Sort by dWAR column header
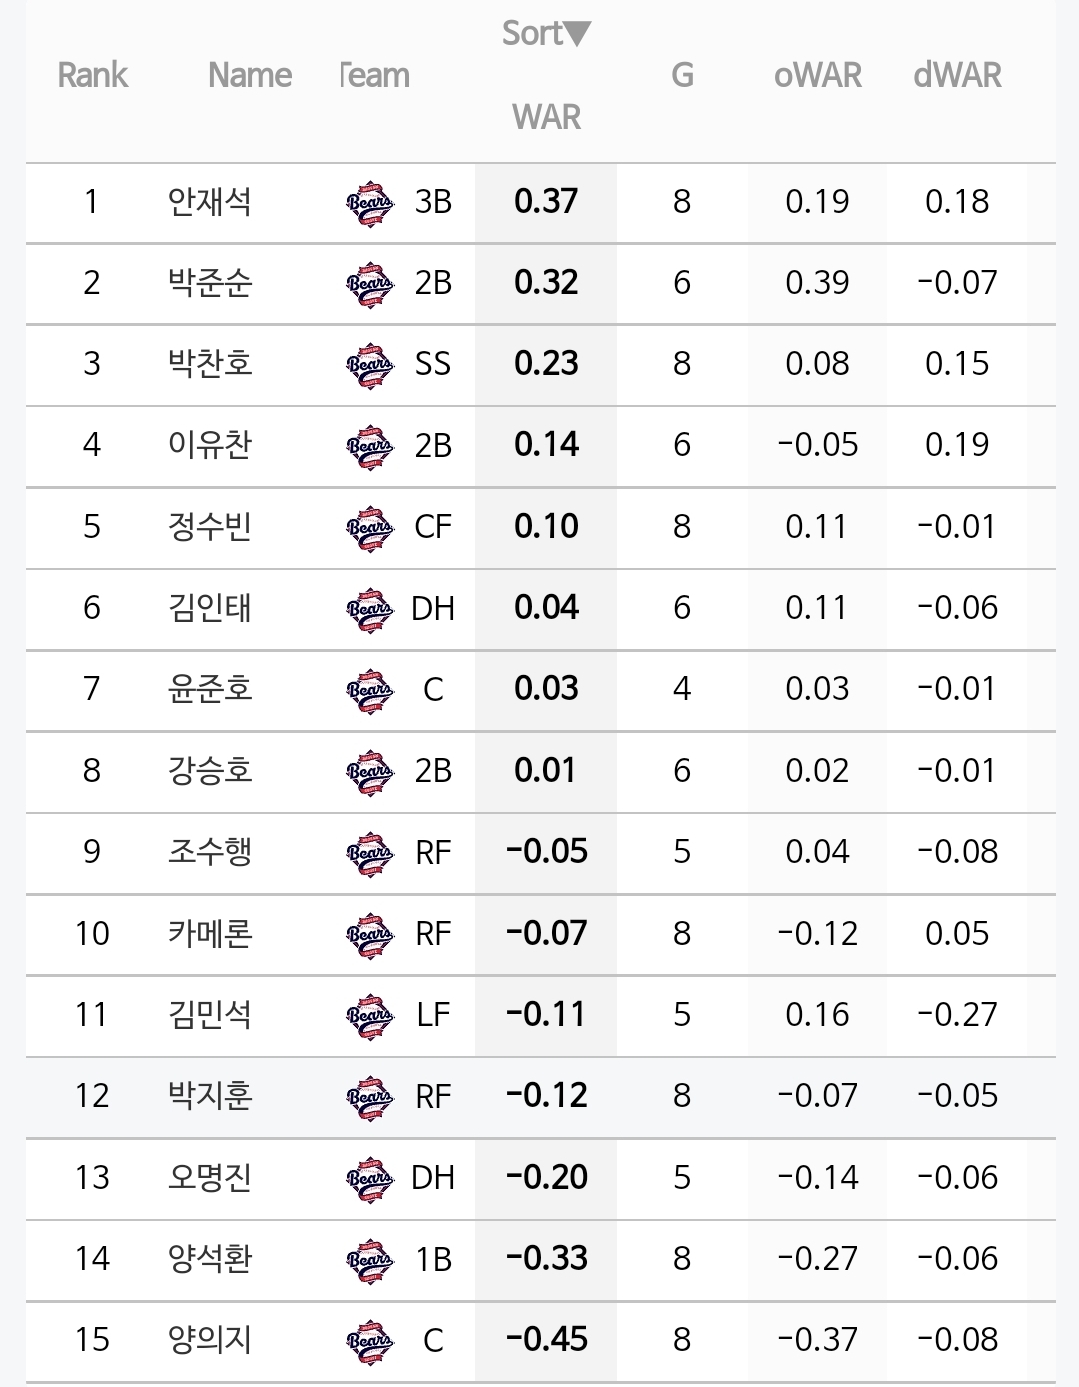Viewport: 1079px width, 1387px height. click(957, 75)
